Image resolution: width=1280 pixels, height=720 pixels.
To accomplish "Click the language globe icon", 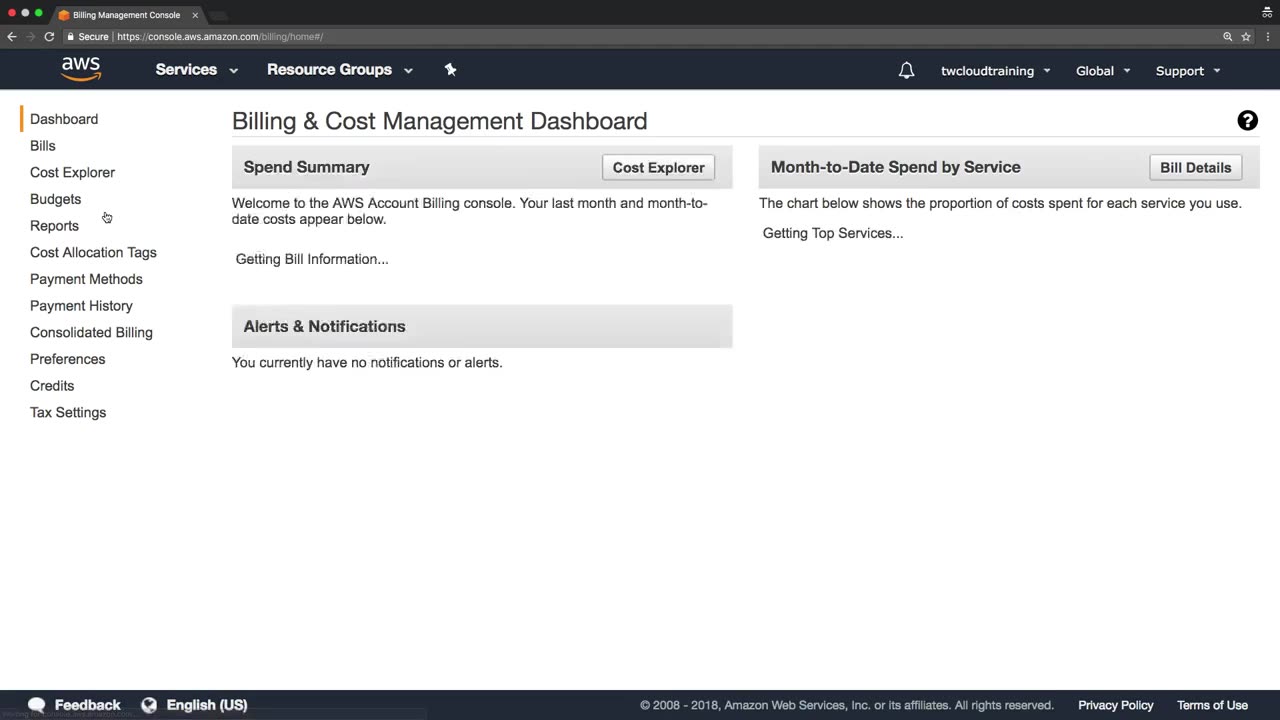I will click(x=149, y=705).
